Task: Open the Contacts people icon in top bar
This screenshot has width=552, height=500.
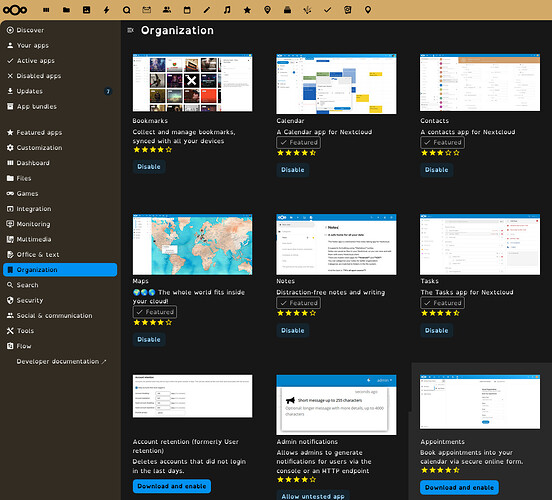Action: tap(167, 10)
